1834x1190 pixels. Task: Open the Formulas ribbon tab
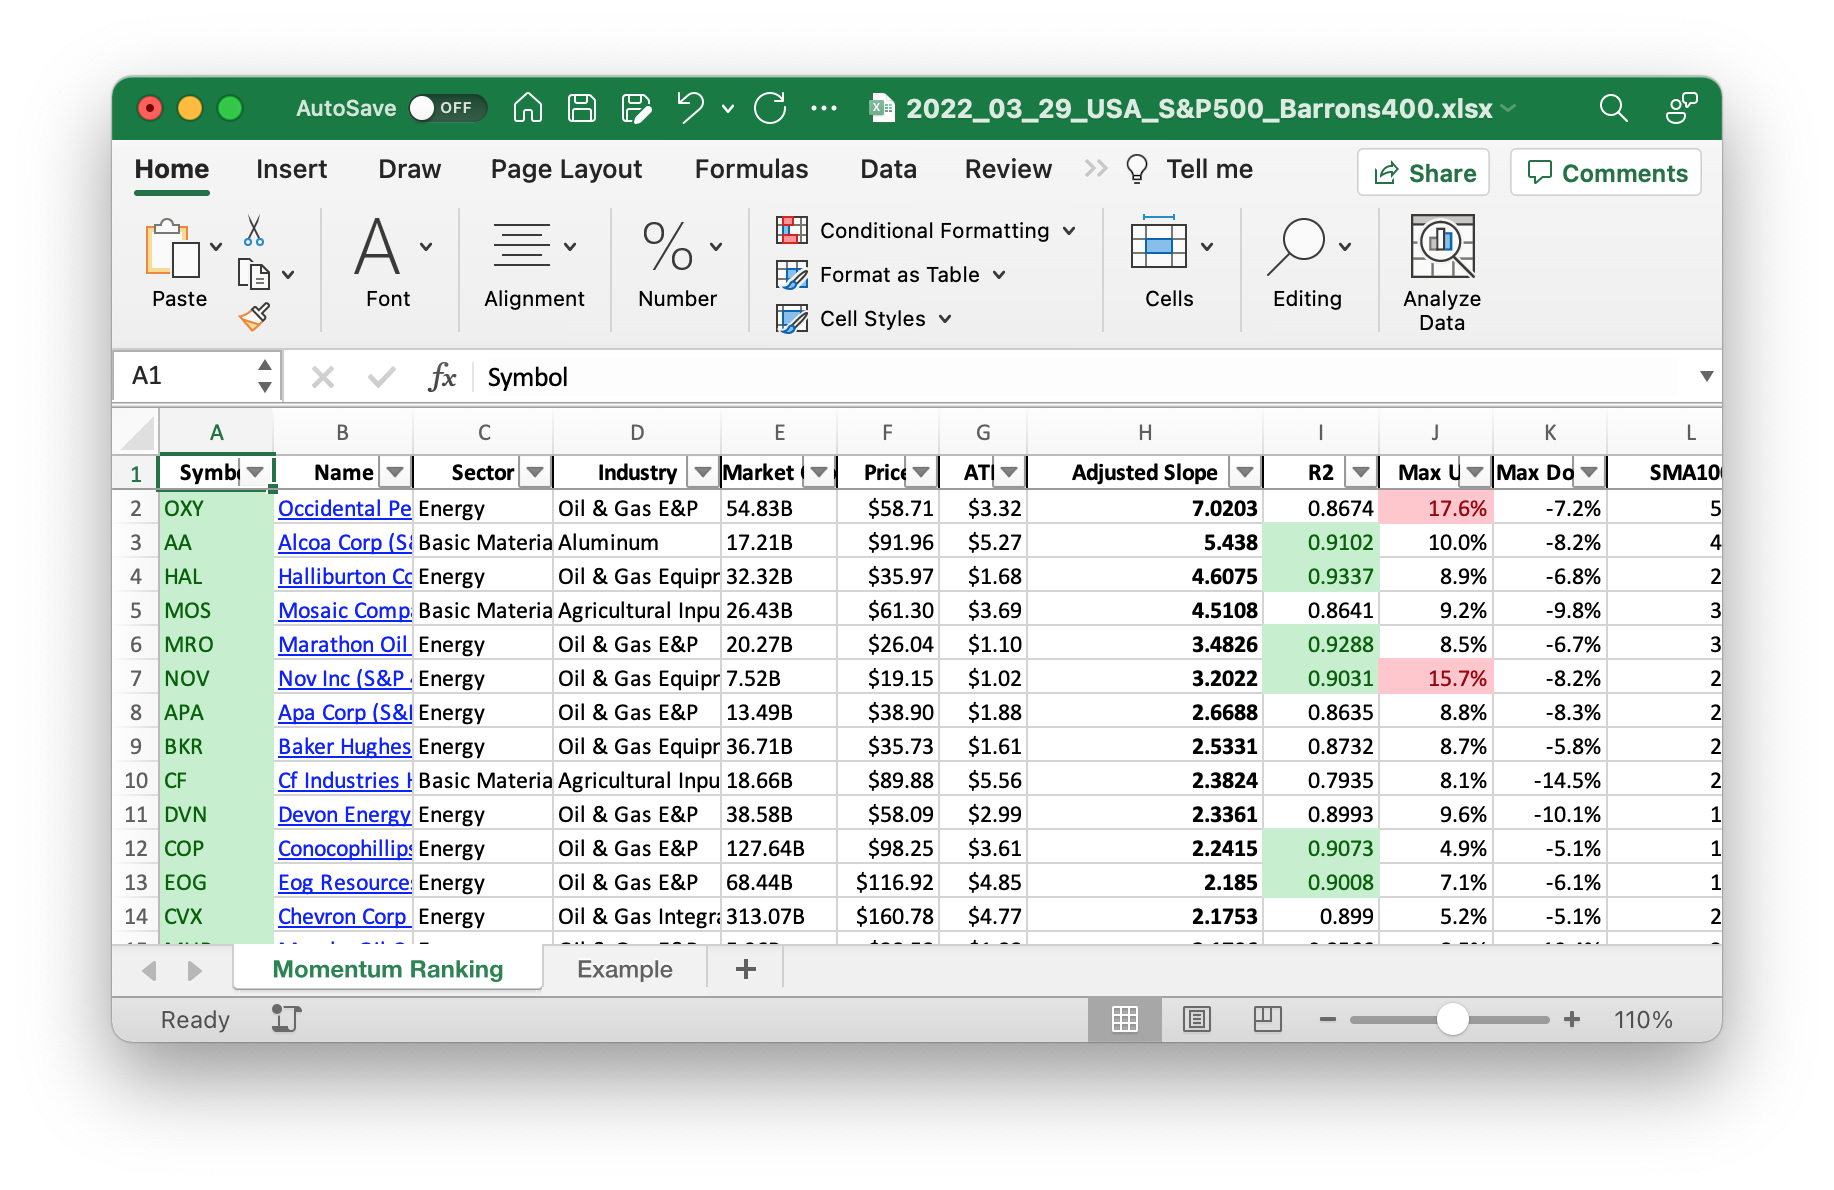click(x=751, y=169)
